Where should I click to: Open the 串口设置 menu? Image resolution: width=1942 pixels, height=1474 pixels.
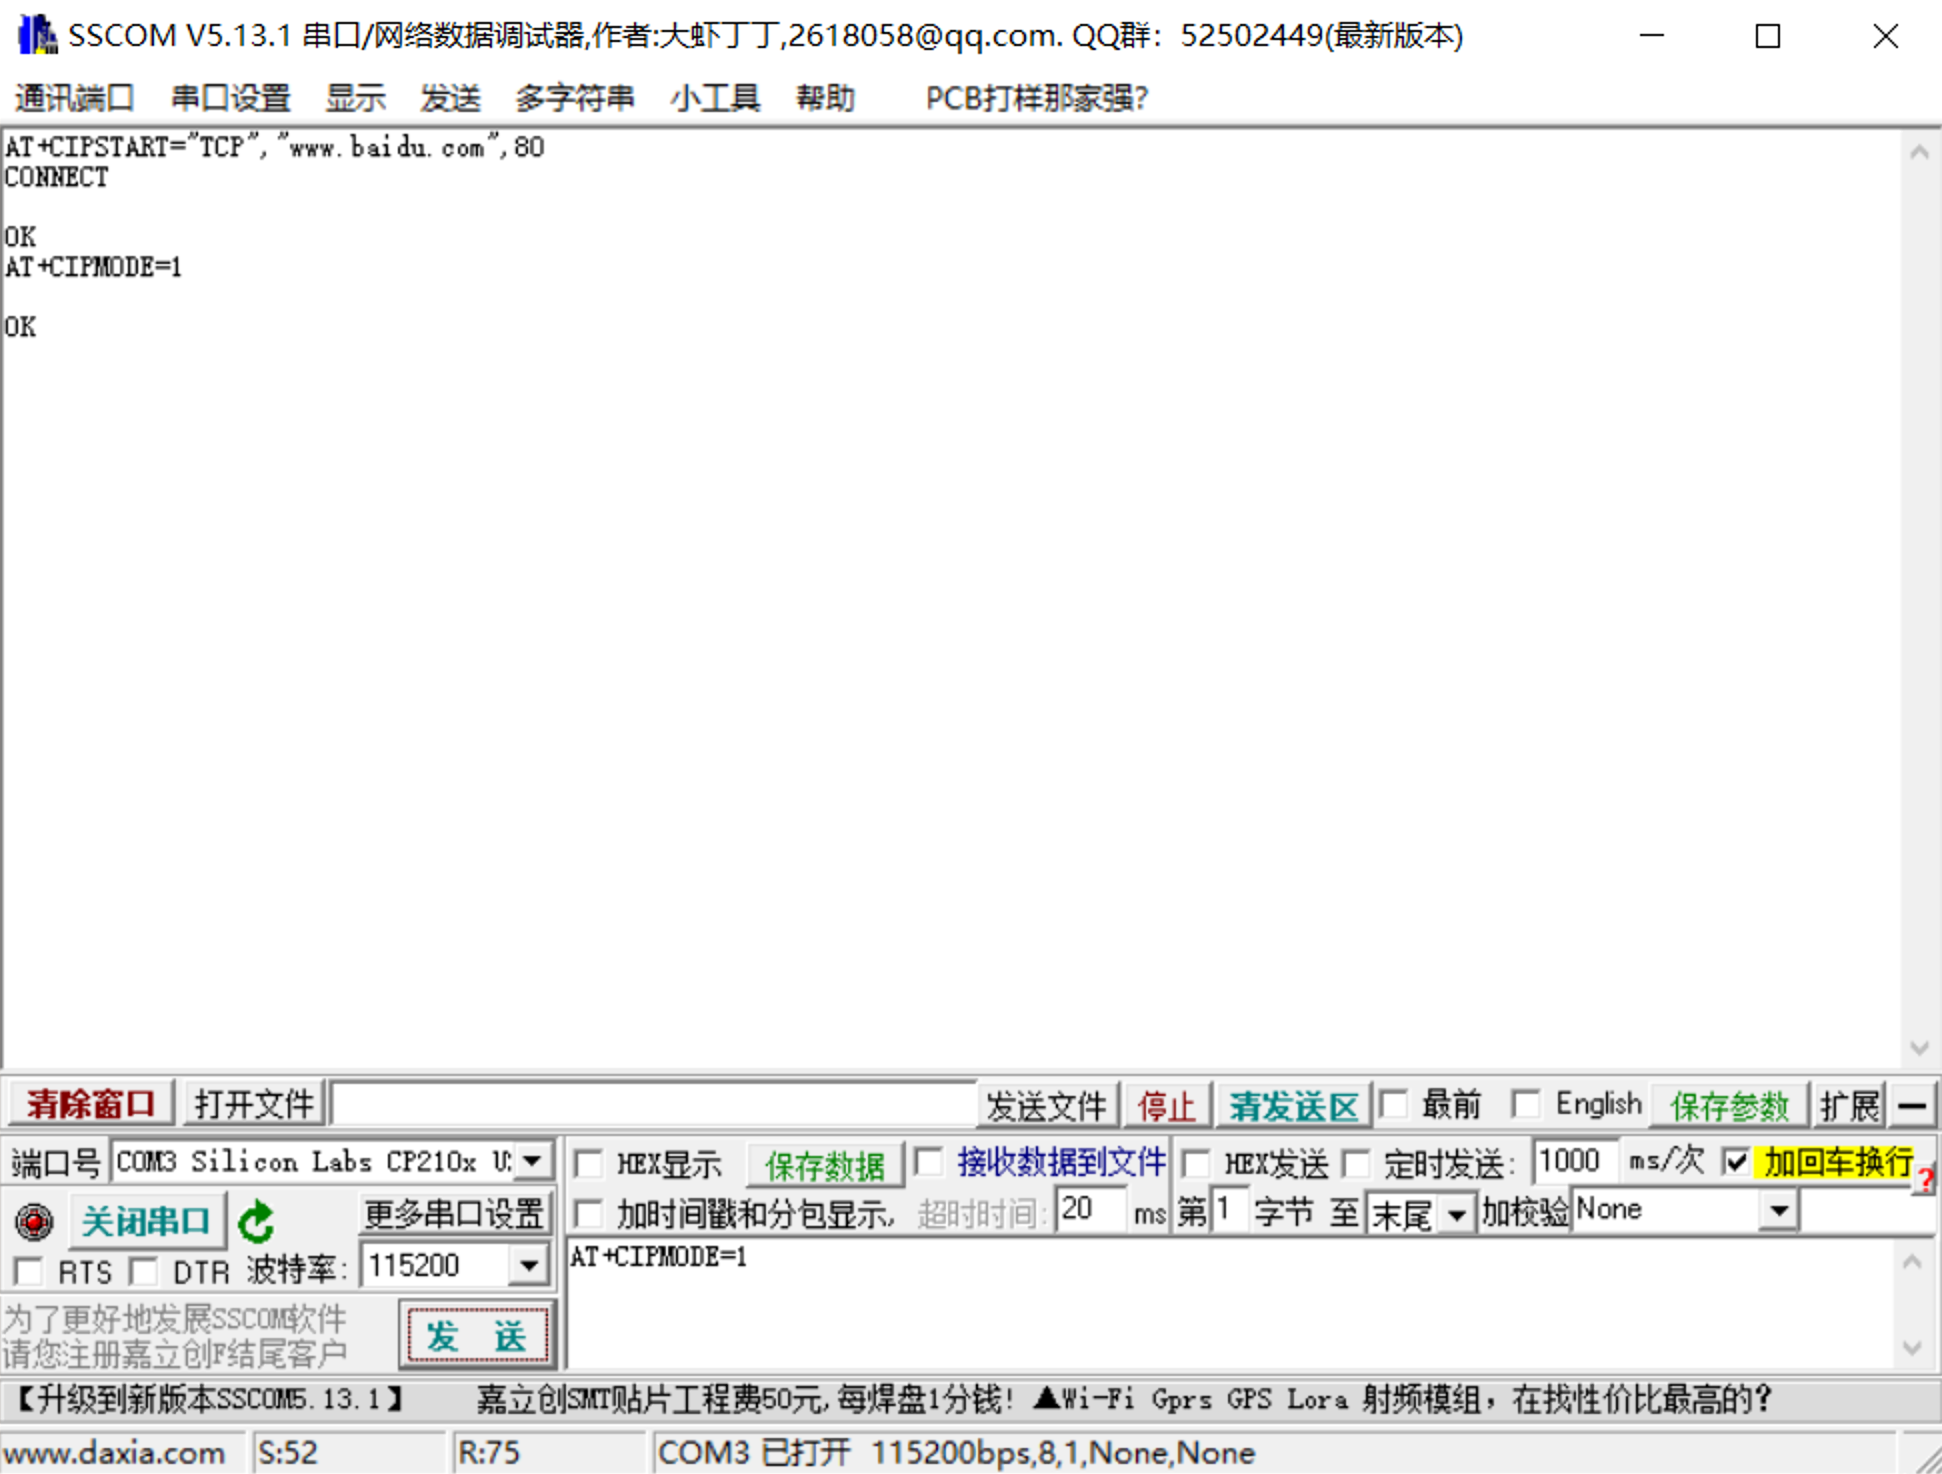[230, 98]
